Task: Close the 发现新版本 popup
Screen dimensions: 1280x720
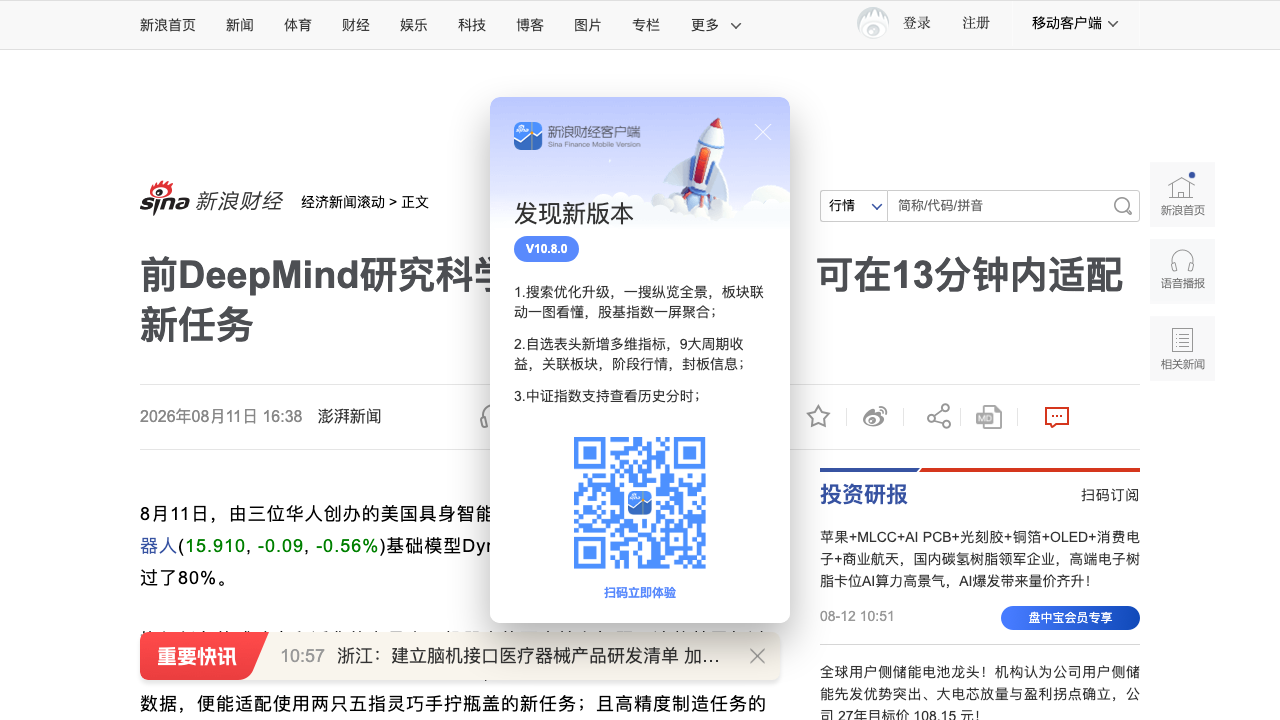Action: (763, 132)
